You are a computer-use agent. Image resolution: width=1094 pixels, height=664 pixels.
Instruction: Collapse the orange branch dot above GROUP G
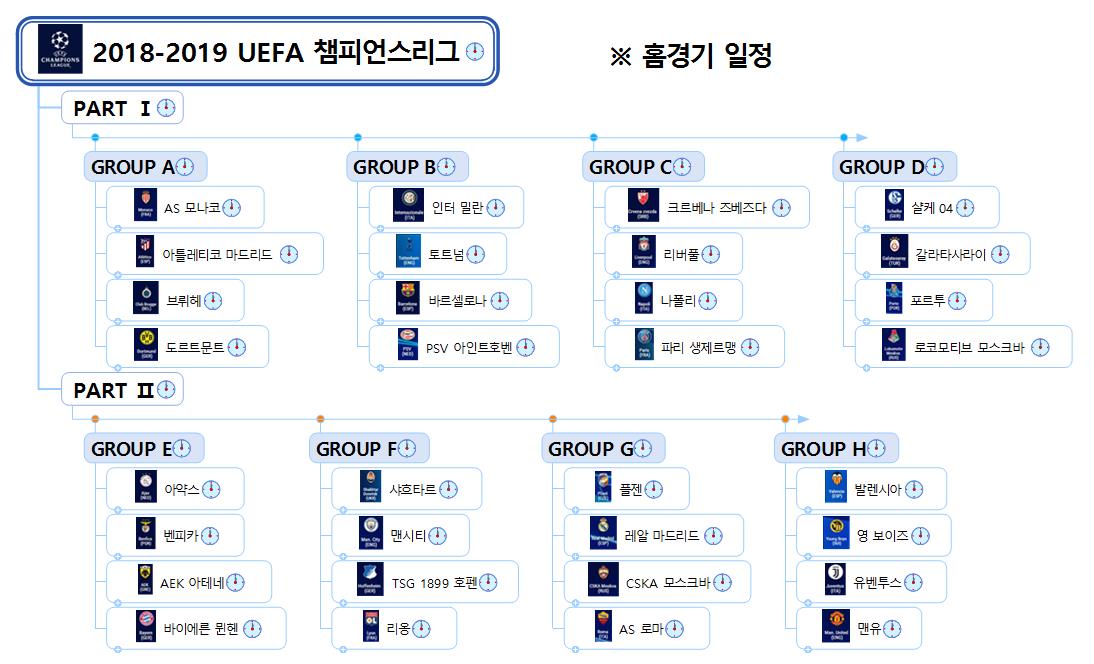[552, 418]
